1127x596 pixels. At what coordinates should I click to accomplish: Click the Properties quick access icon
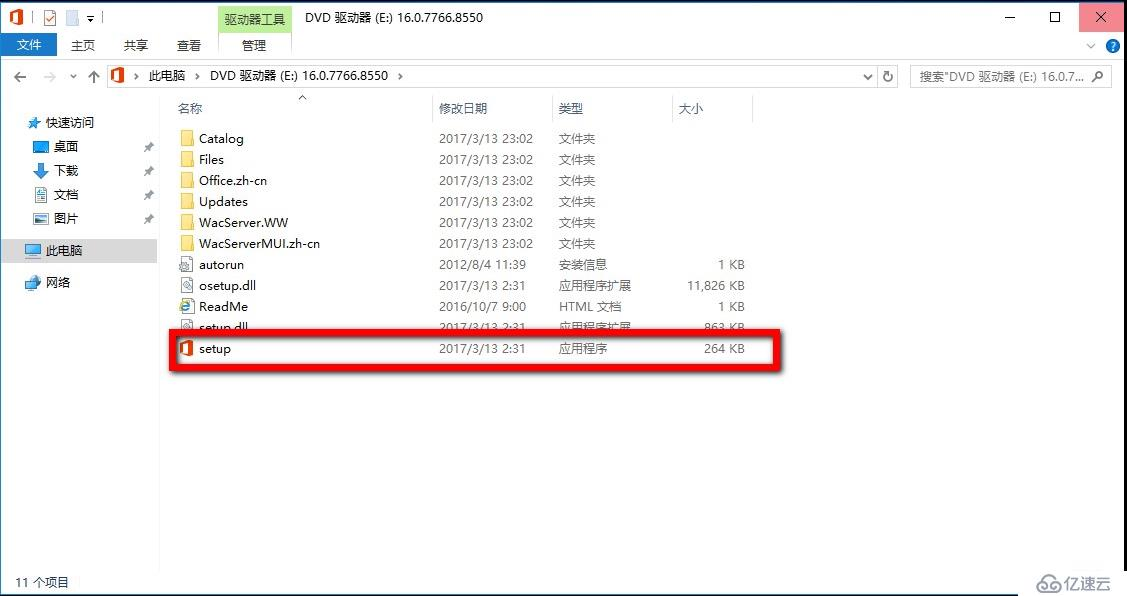point(50,18)
